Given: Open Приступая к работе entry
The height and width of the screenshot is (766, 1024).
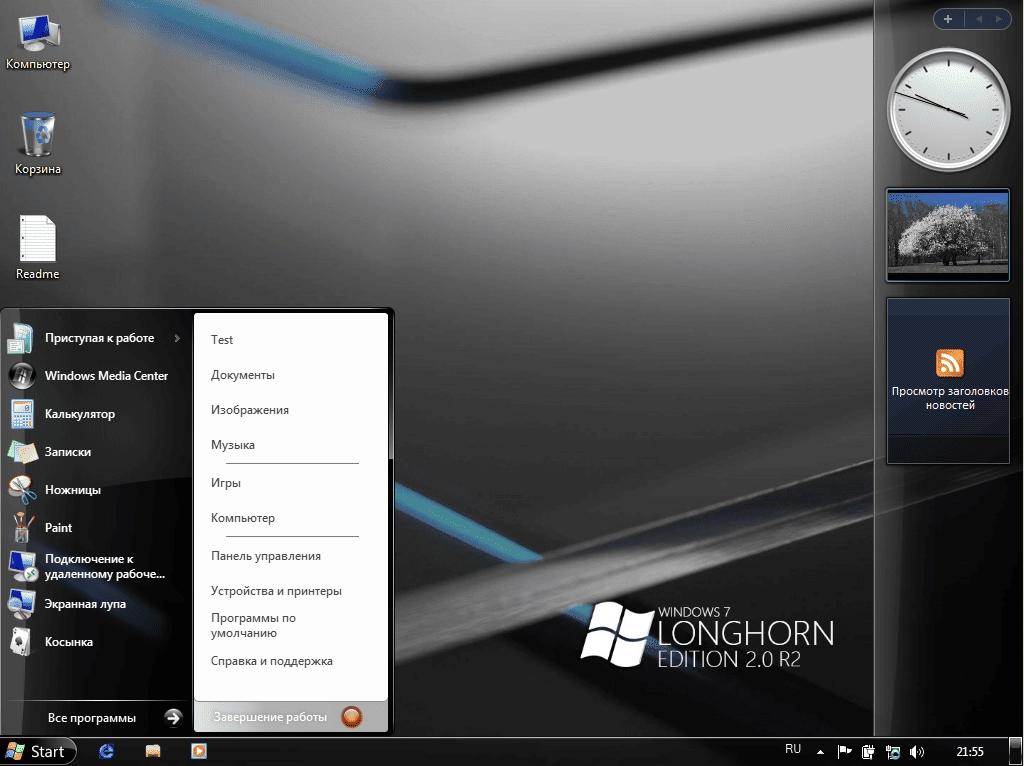Looking at the screenshot, I should pos(95,338).
